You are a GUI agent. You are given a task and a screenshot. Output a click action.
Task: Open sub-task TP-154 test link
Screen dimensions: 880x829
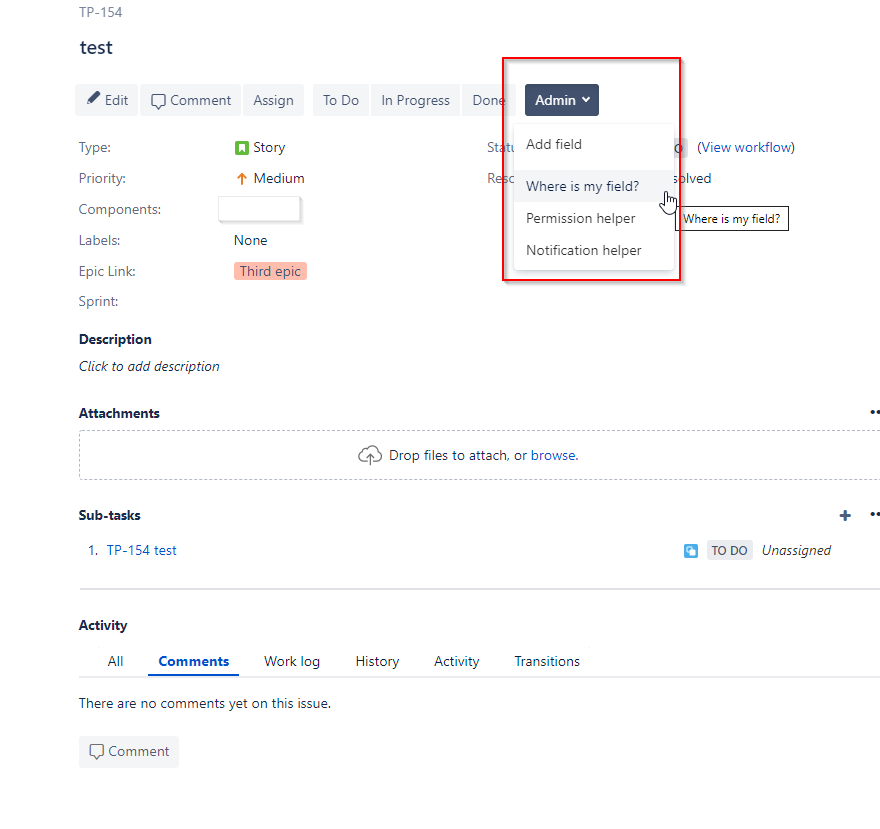[141, 550]
